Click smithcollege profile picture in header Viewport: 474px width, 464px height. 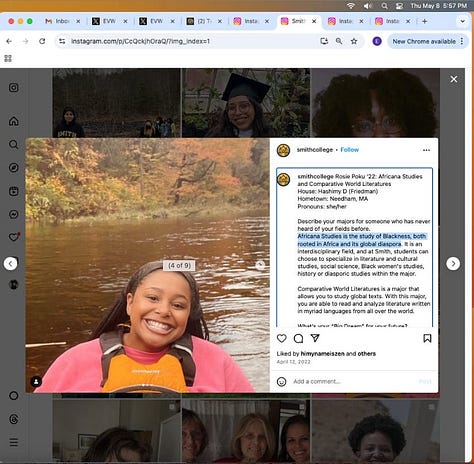283,150
